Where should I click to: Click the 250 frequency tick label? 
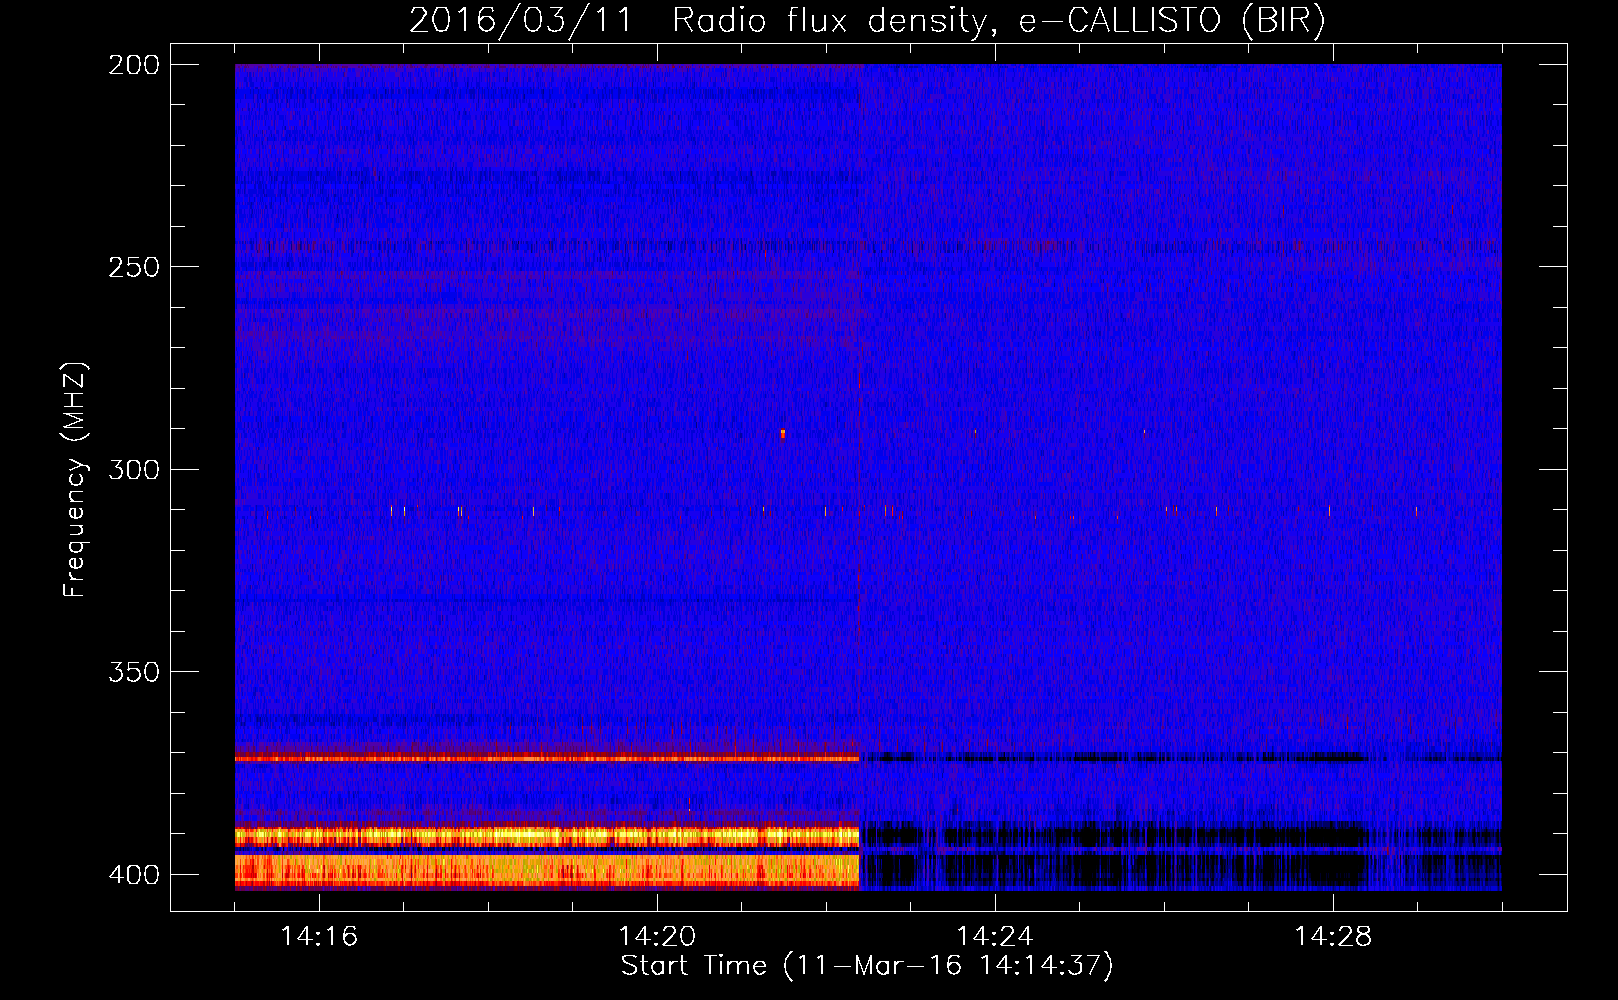pos(134,267)
